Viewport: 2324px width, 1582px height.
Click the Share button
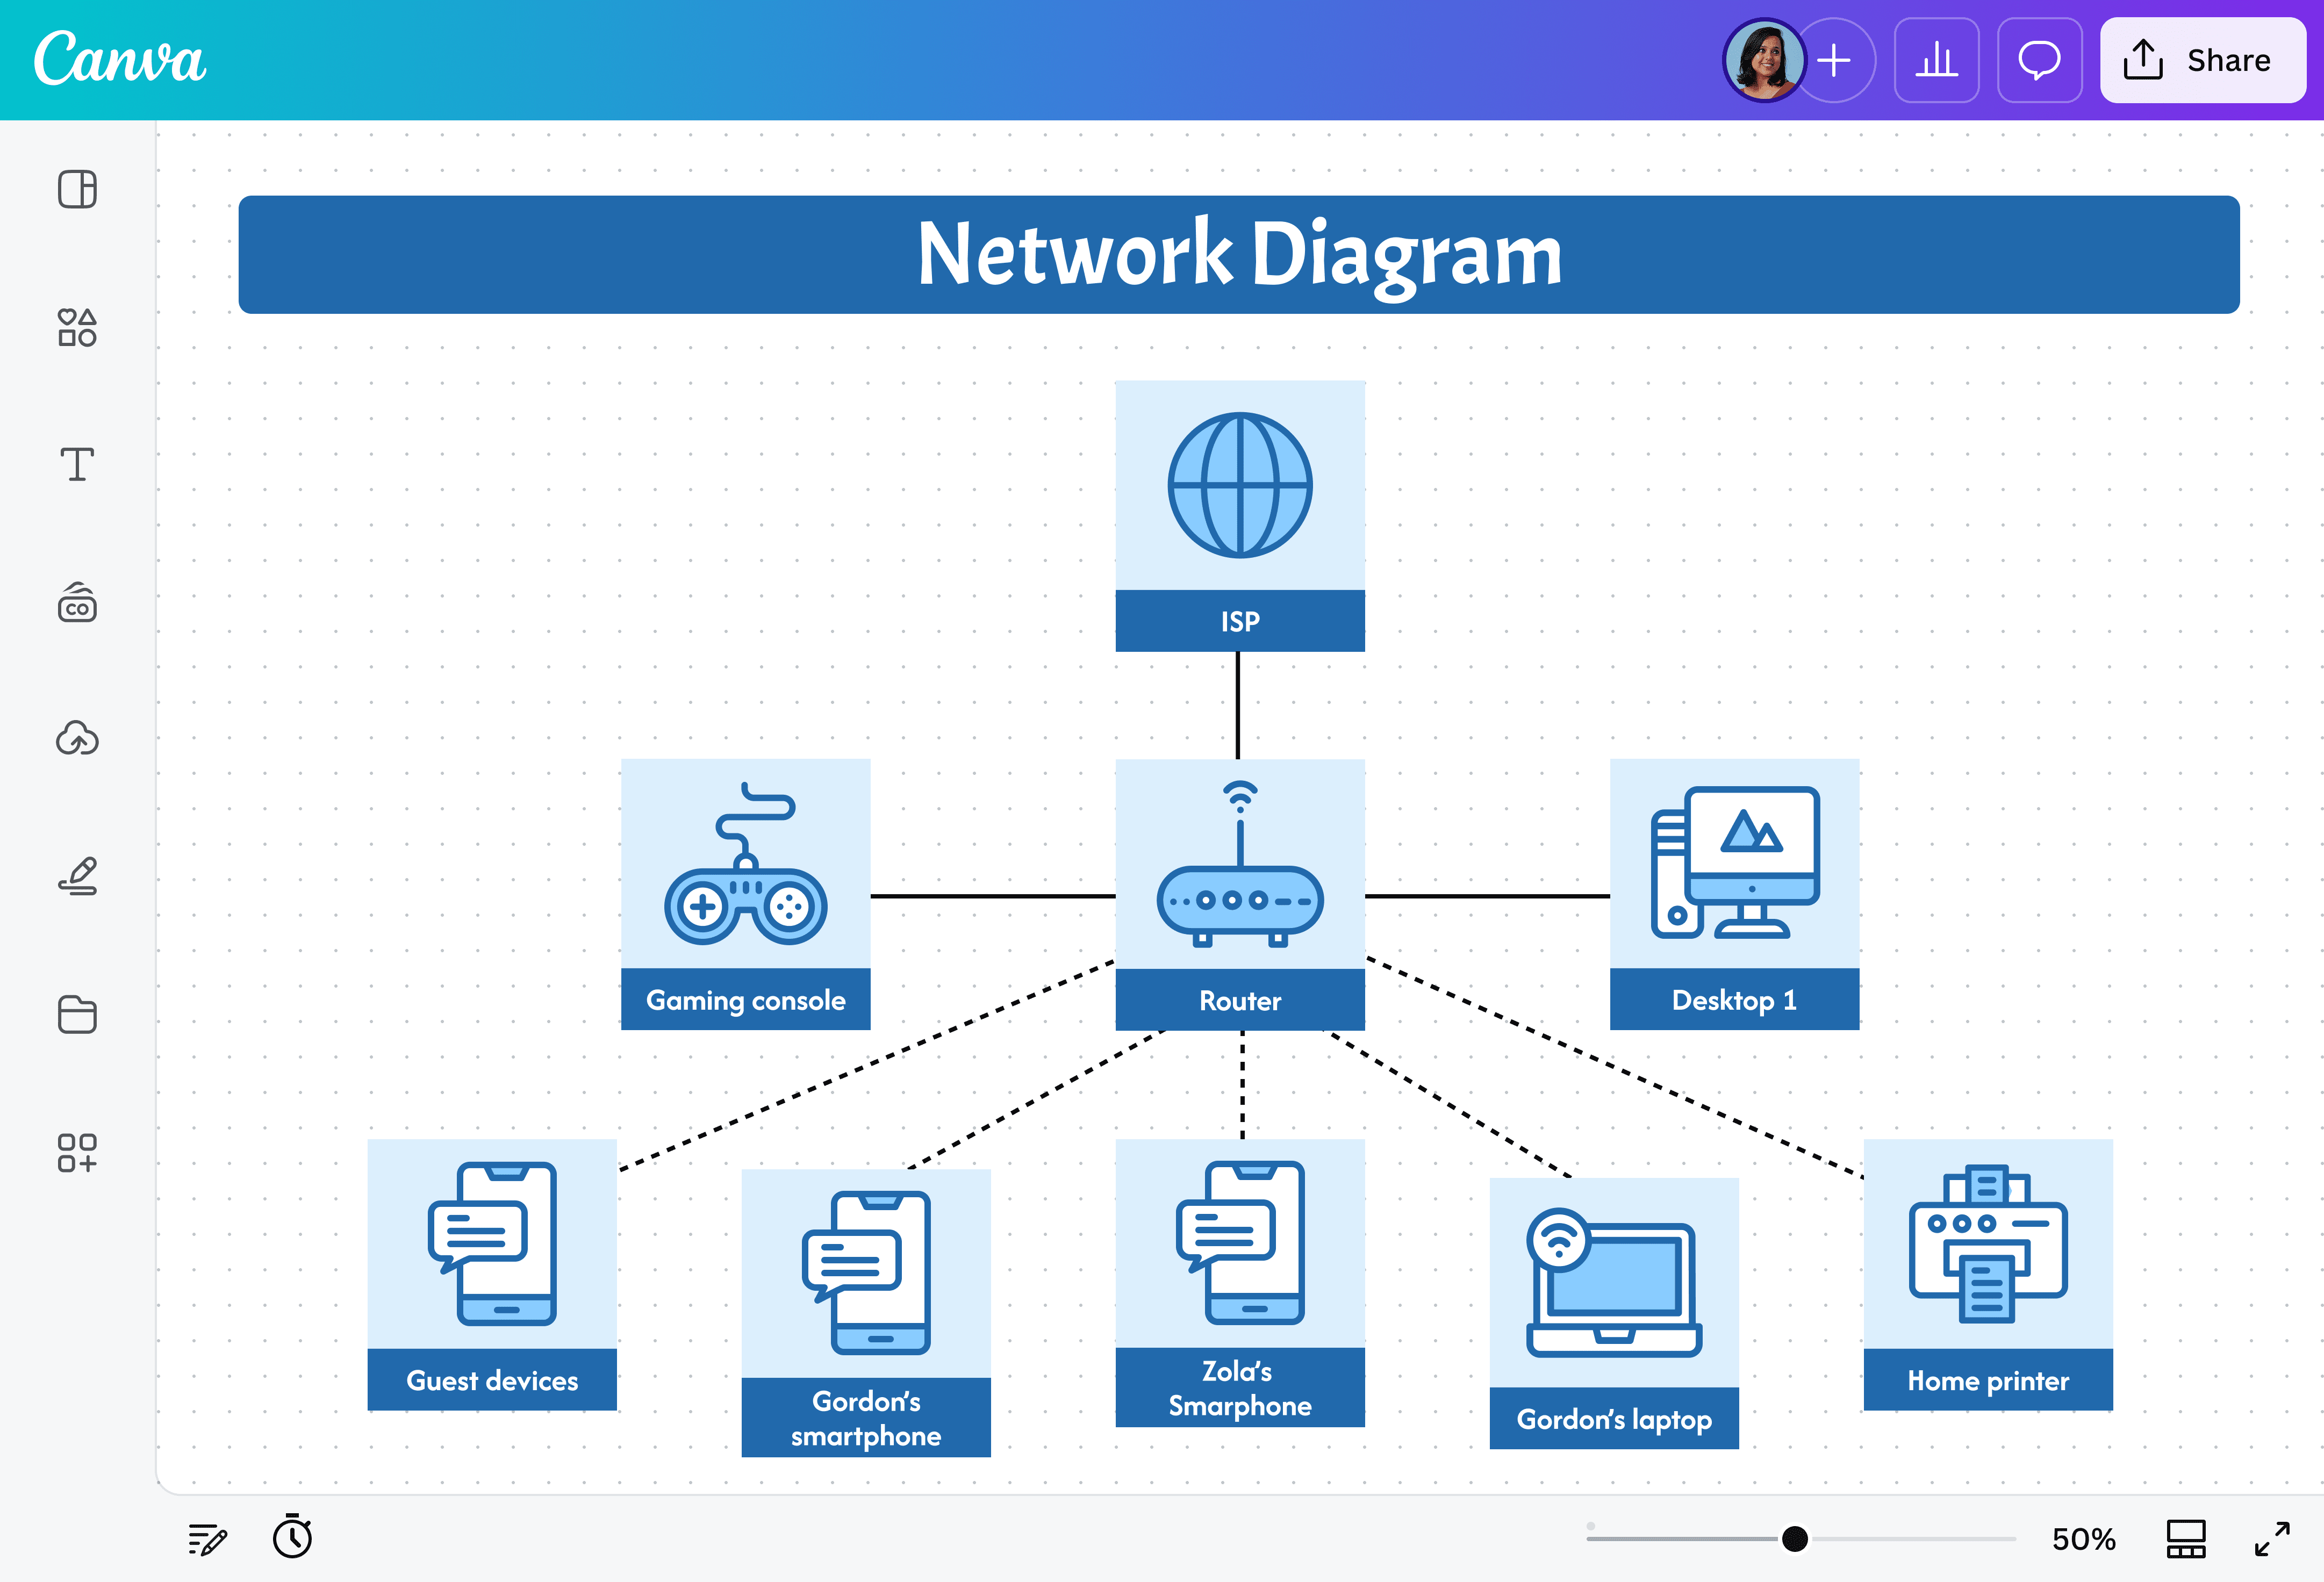click(x=2203, y=61)
